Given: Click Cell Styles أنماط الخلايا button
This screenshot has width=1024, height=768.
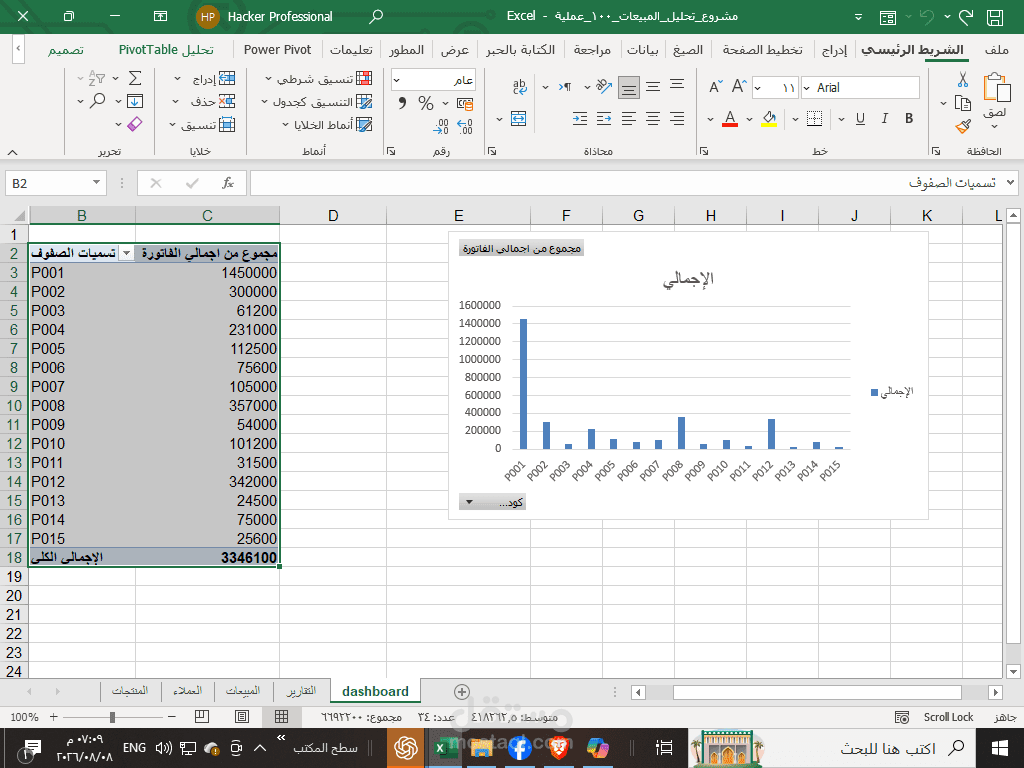Looking at the screenshot, I should tap(327, 125).
